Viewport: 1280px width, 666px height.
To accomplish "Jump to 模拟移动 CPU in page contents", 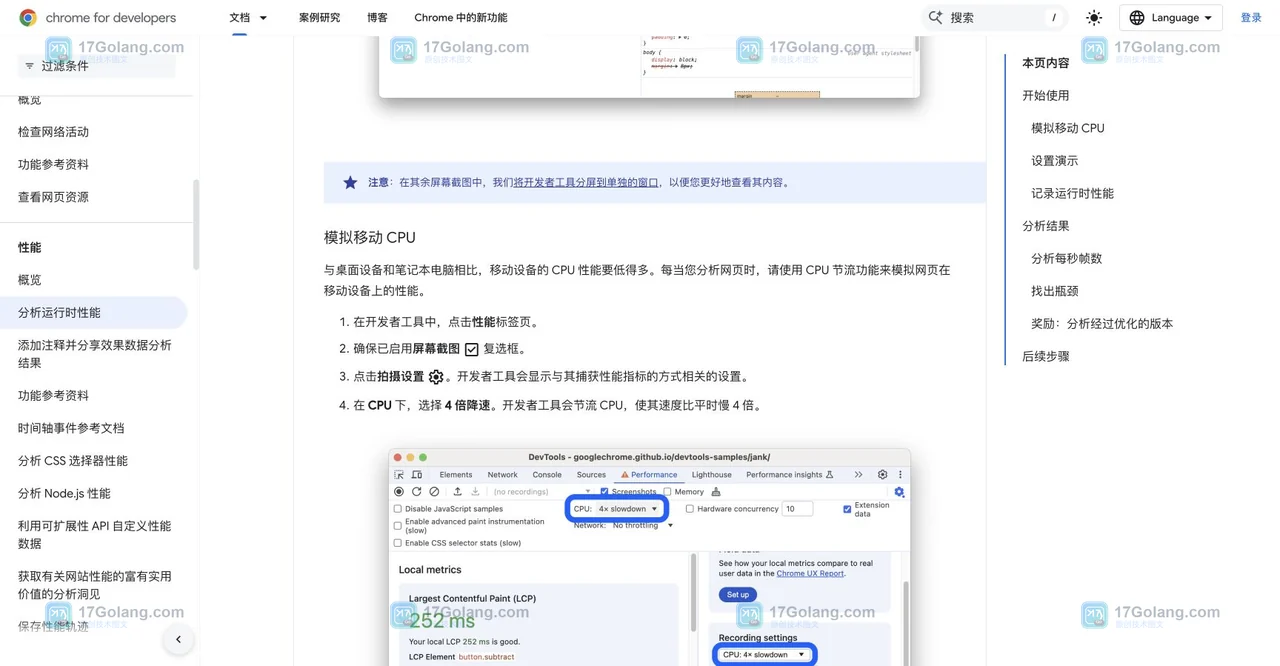I will click(x=1068, y=128).
